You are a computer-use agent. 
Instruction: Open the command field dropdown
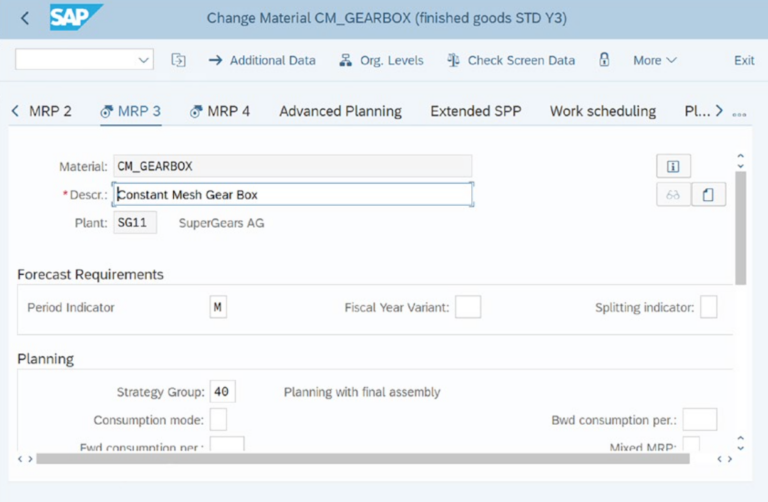(142, 60)
